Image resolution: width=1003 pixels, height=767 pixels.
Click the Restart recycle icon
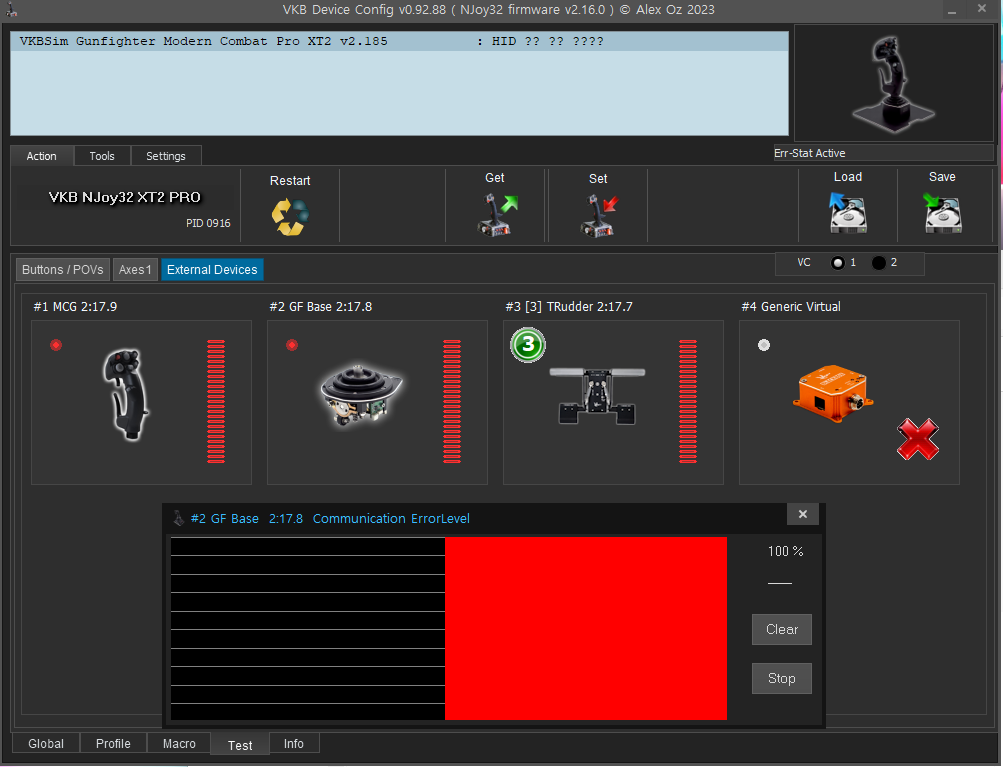coord(290,216)
